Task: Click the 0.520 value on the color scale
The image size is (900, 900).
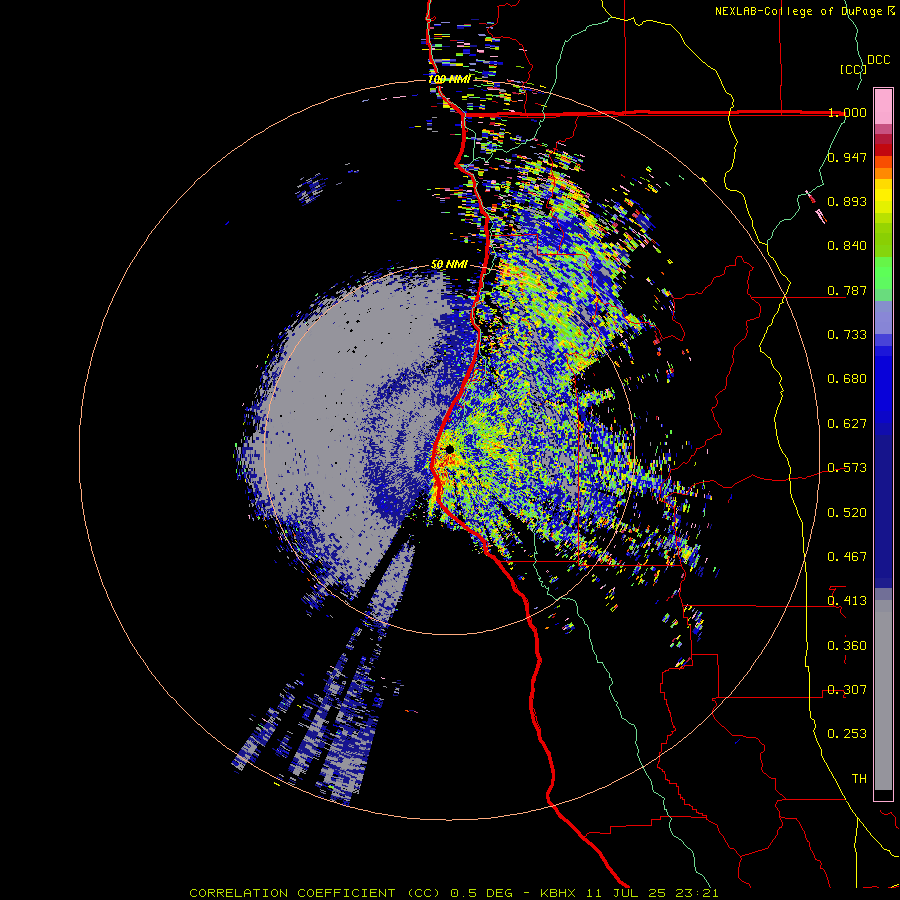Action: [x=847, y=513]
